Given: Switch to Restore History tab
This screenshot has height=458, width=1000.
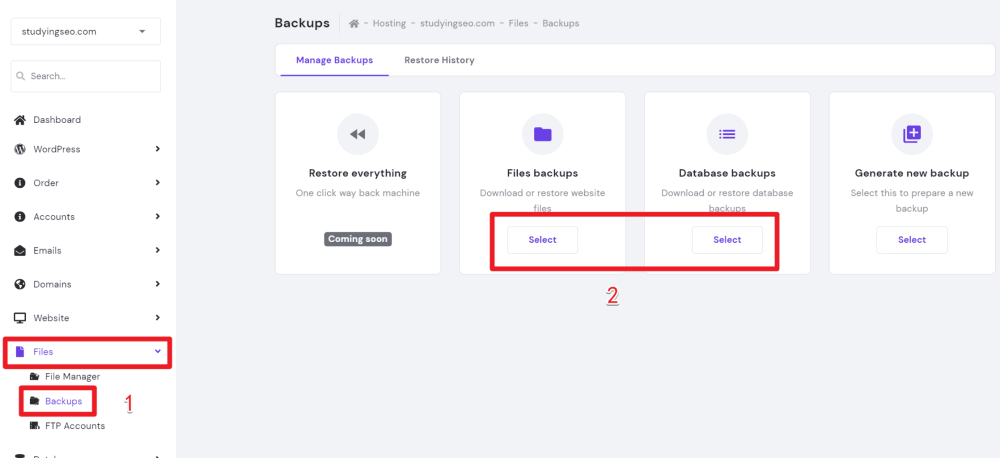Looking at the screenshot, I should pos(439,61).
